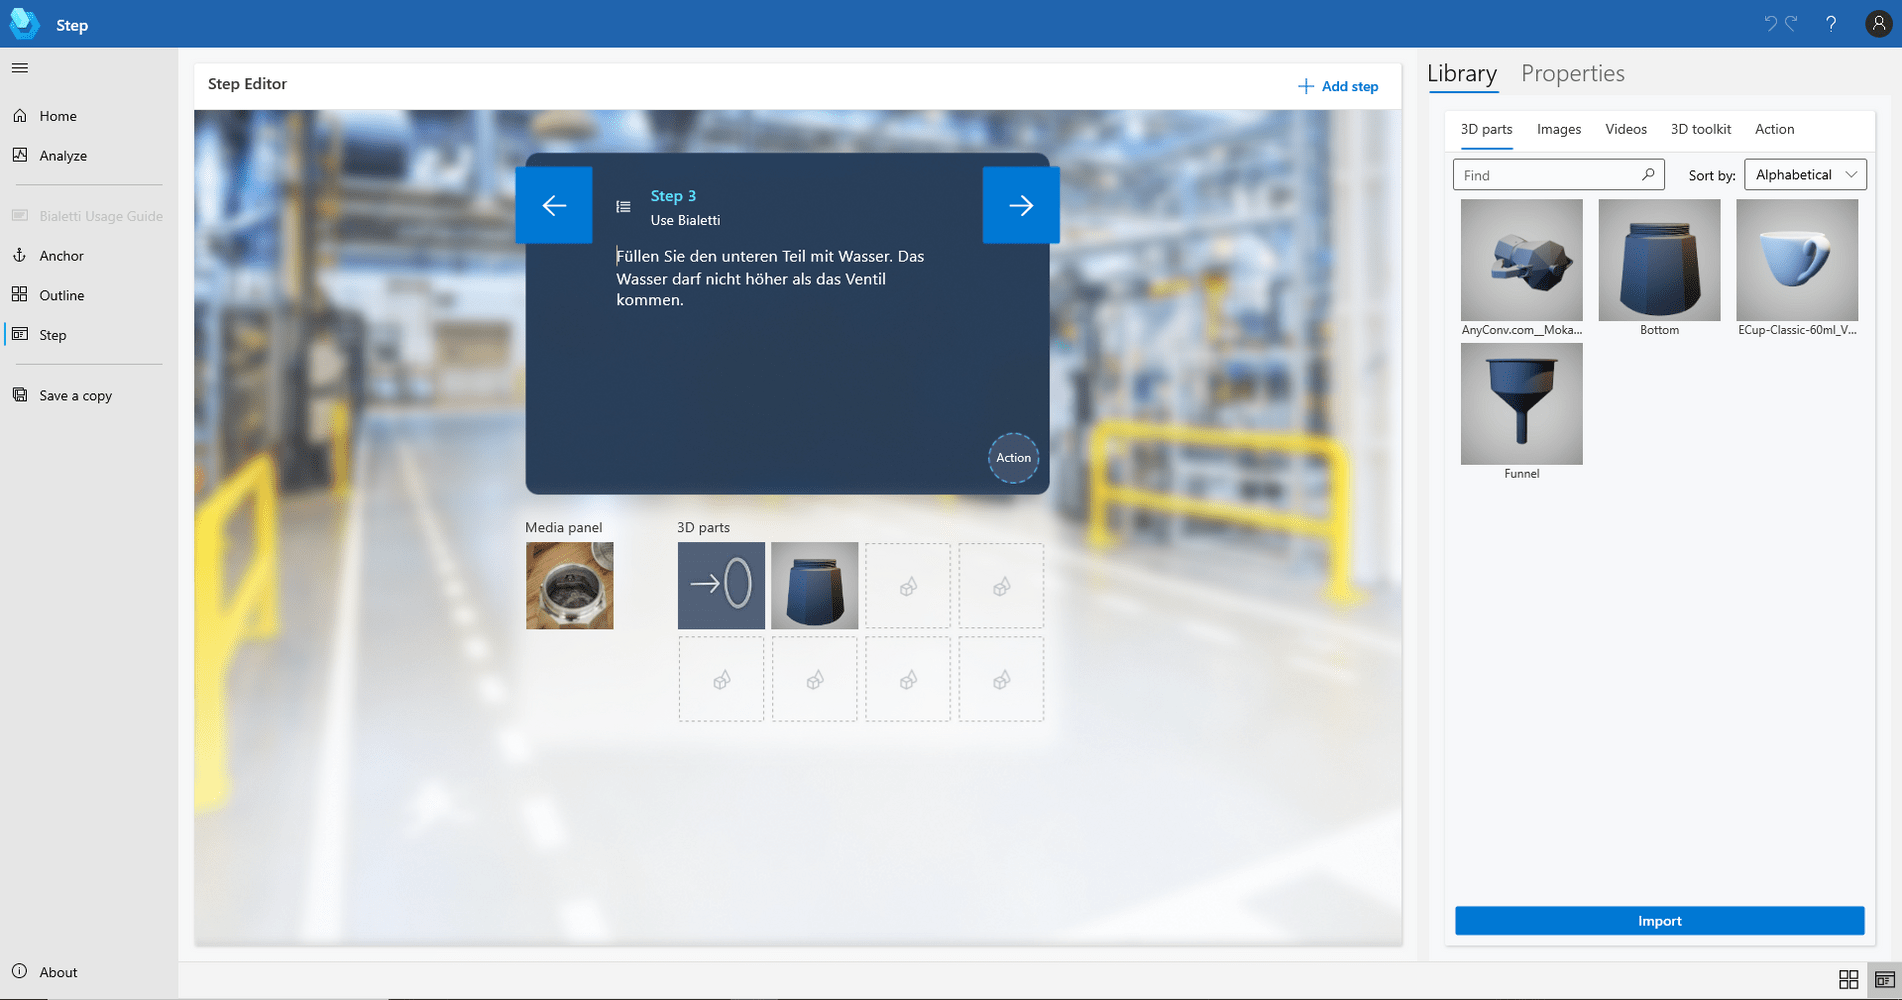This screenshot has width=1902, height=1000.
Task: Click the Import button
Action: tap(1659, 921)
